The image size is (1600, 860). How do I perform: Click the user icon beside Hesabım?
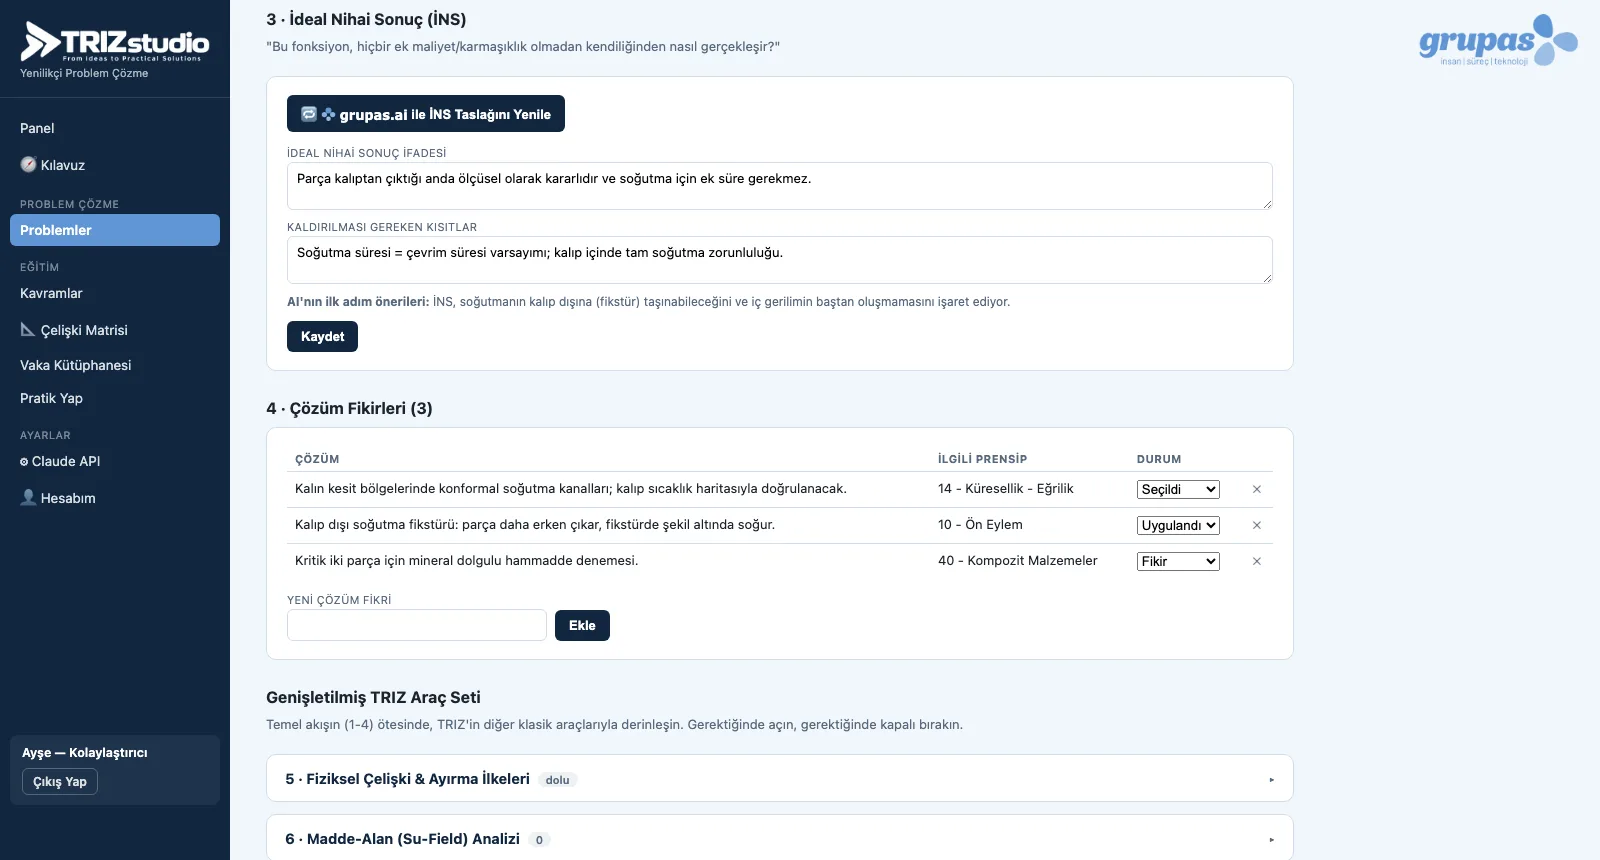(28, 497)
